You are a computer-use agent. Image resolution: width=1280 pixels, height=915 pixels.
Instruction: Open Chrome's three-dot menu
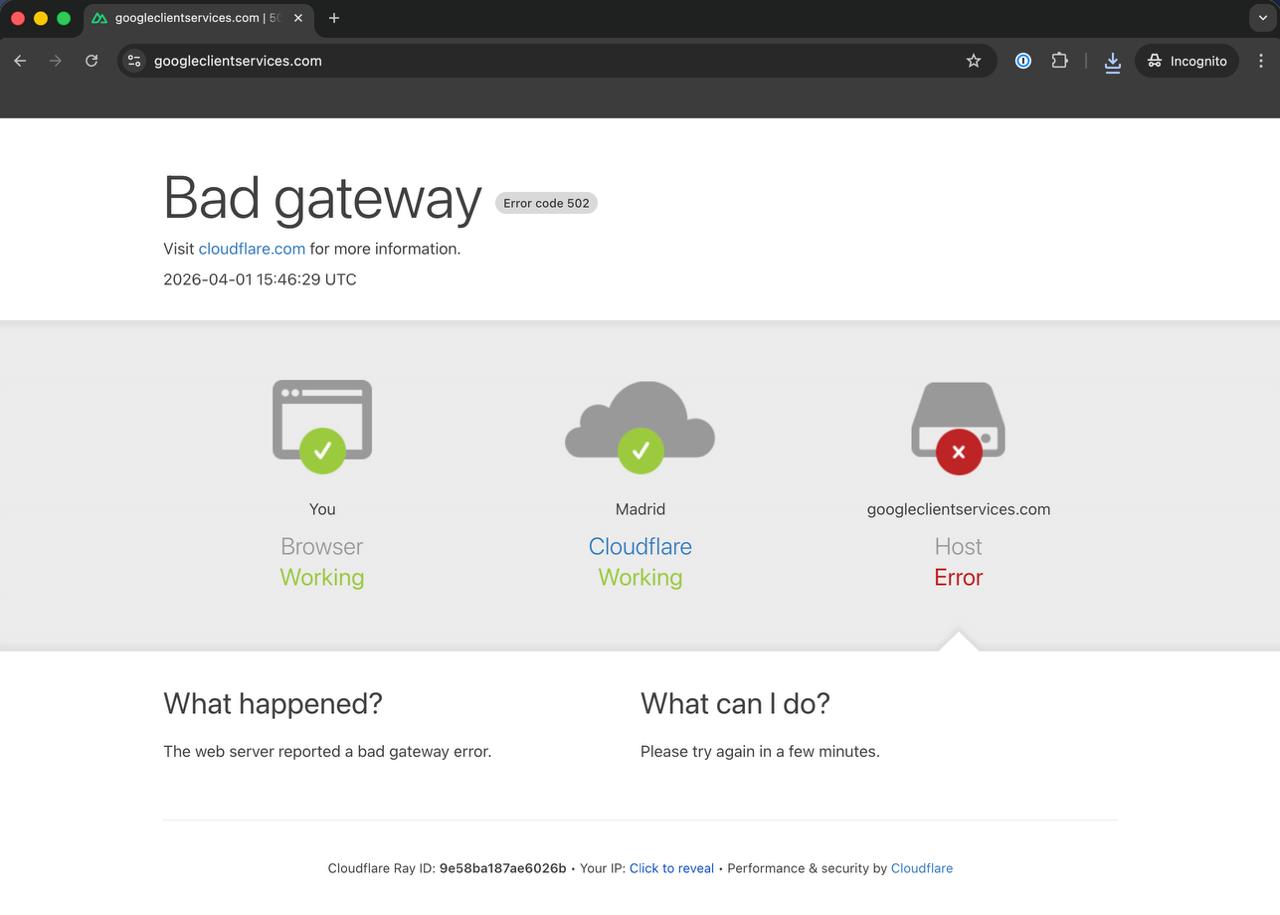tap(1261, 60)
